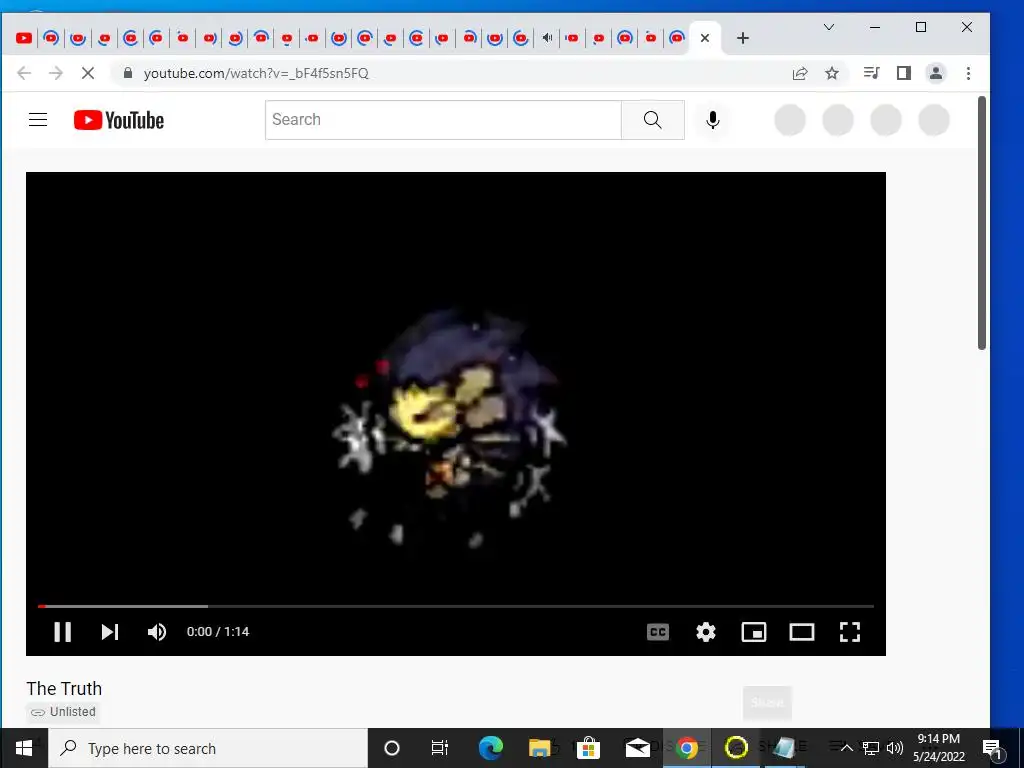The width and height of the screenshot is (1024, 768).
Task: Open Task View on taskbar
Action: pos(440,748)
